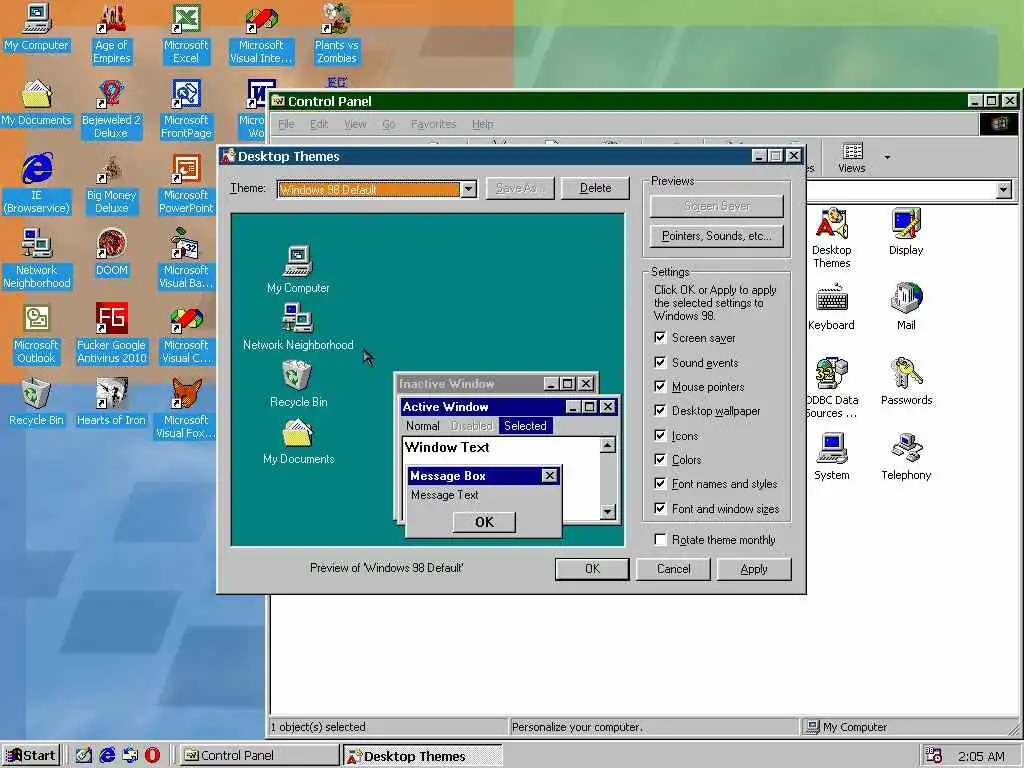
Task: Click the task scheduler tray icon
Action: click(934, 756)
